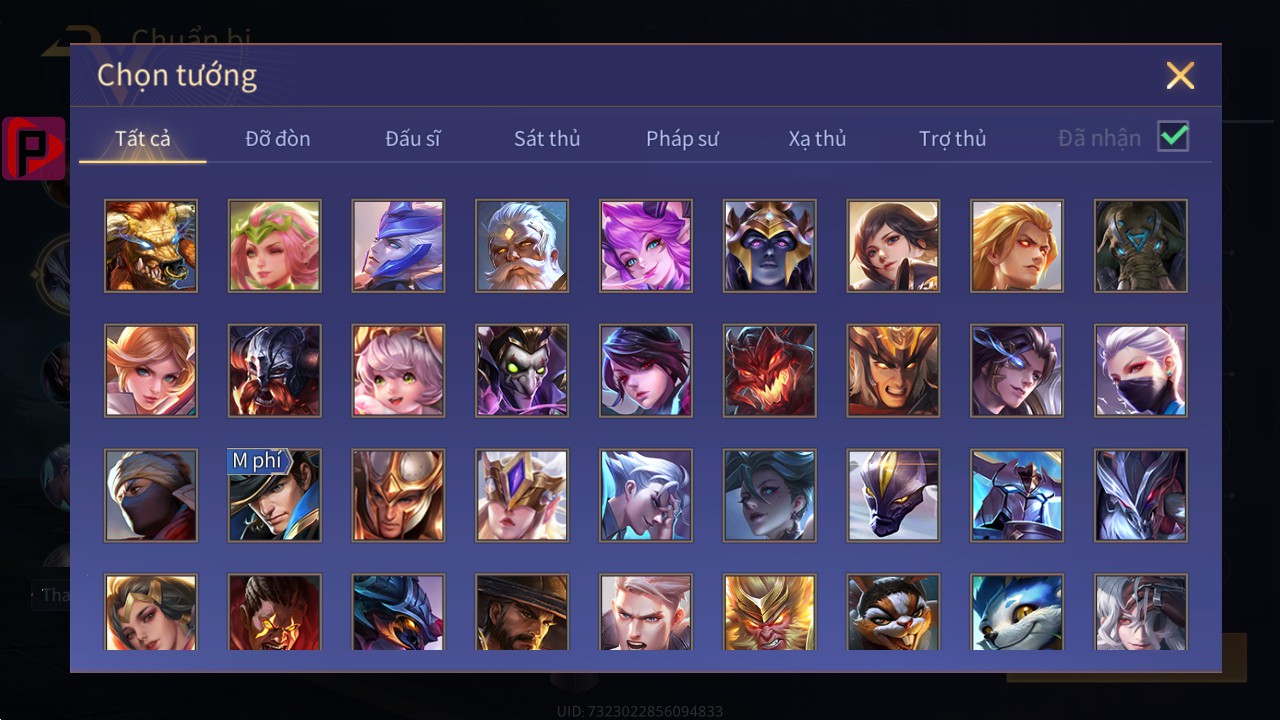Viewport: 1280px width, 720px height.
Task: Select the red demon face hero
Action: (x=770, y=371)
